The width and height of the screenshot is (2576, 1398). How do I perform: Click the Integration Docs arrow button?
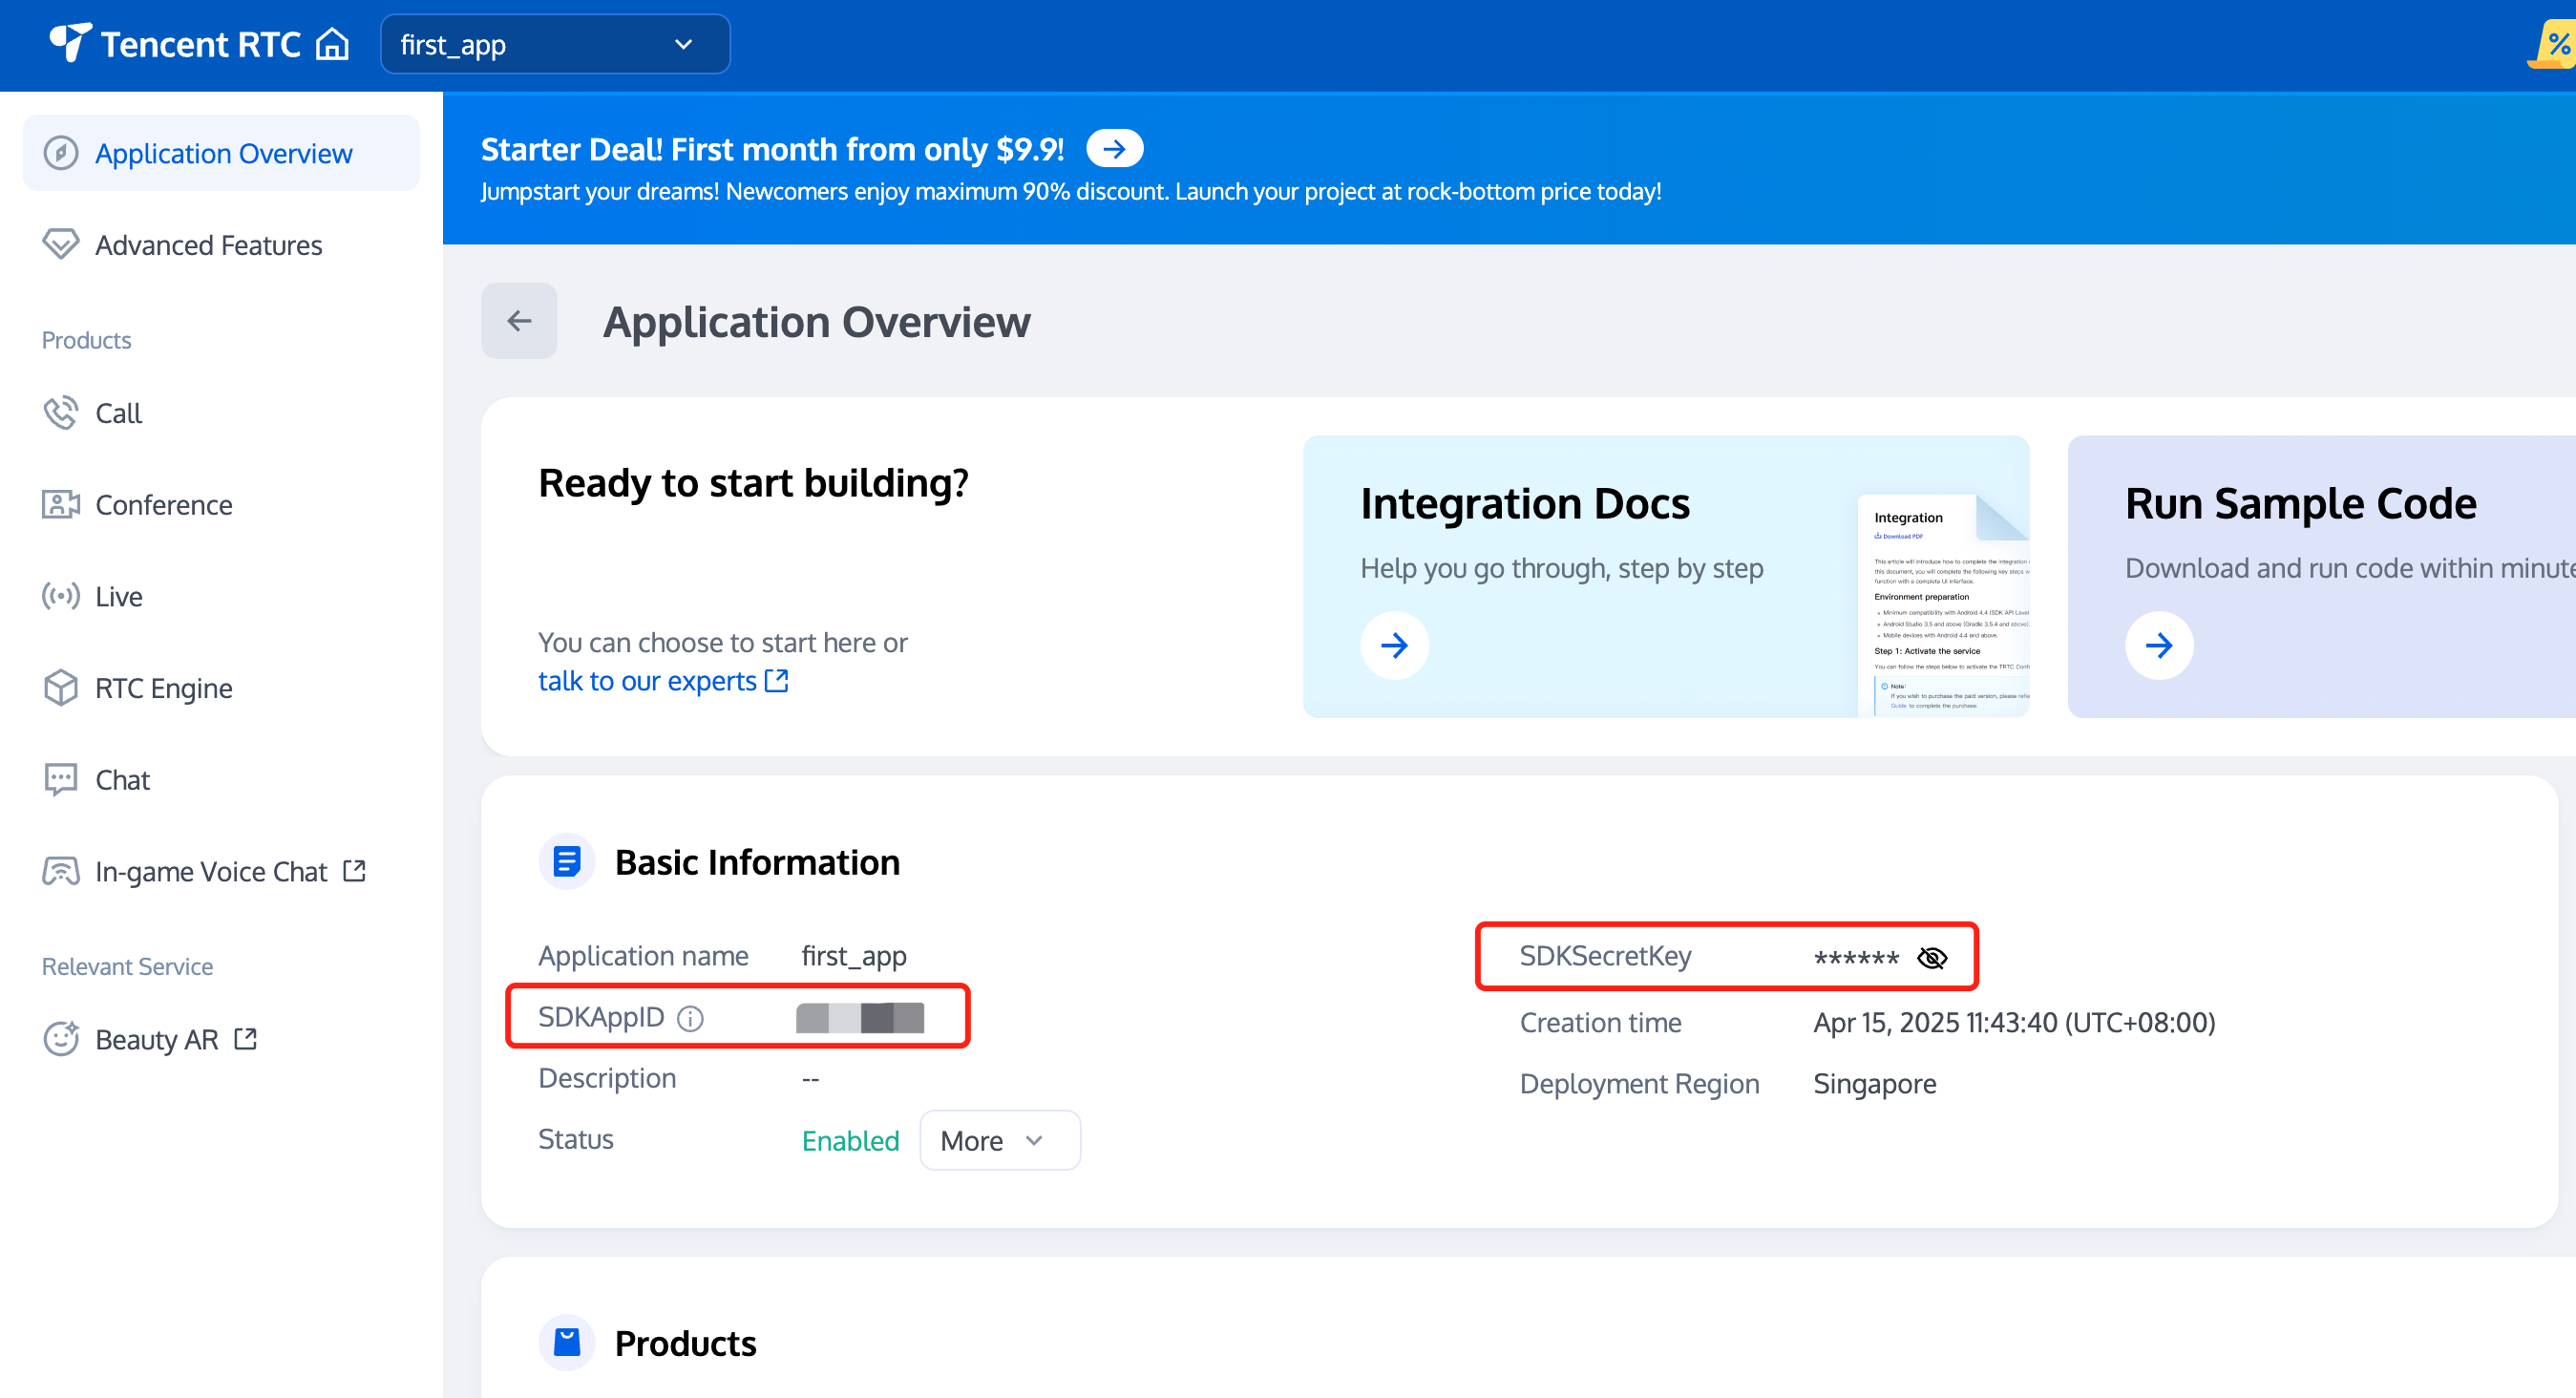click(1394, 645)
